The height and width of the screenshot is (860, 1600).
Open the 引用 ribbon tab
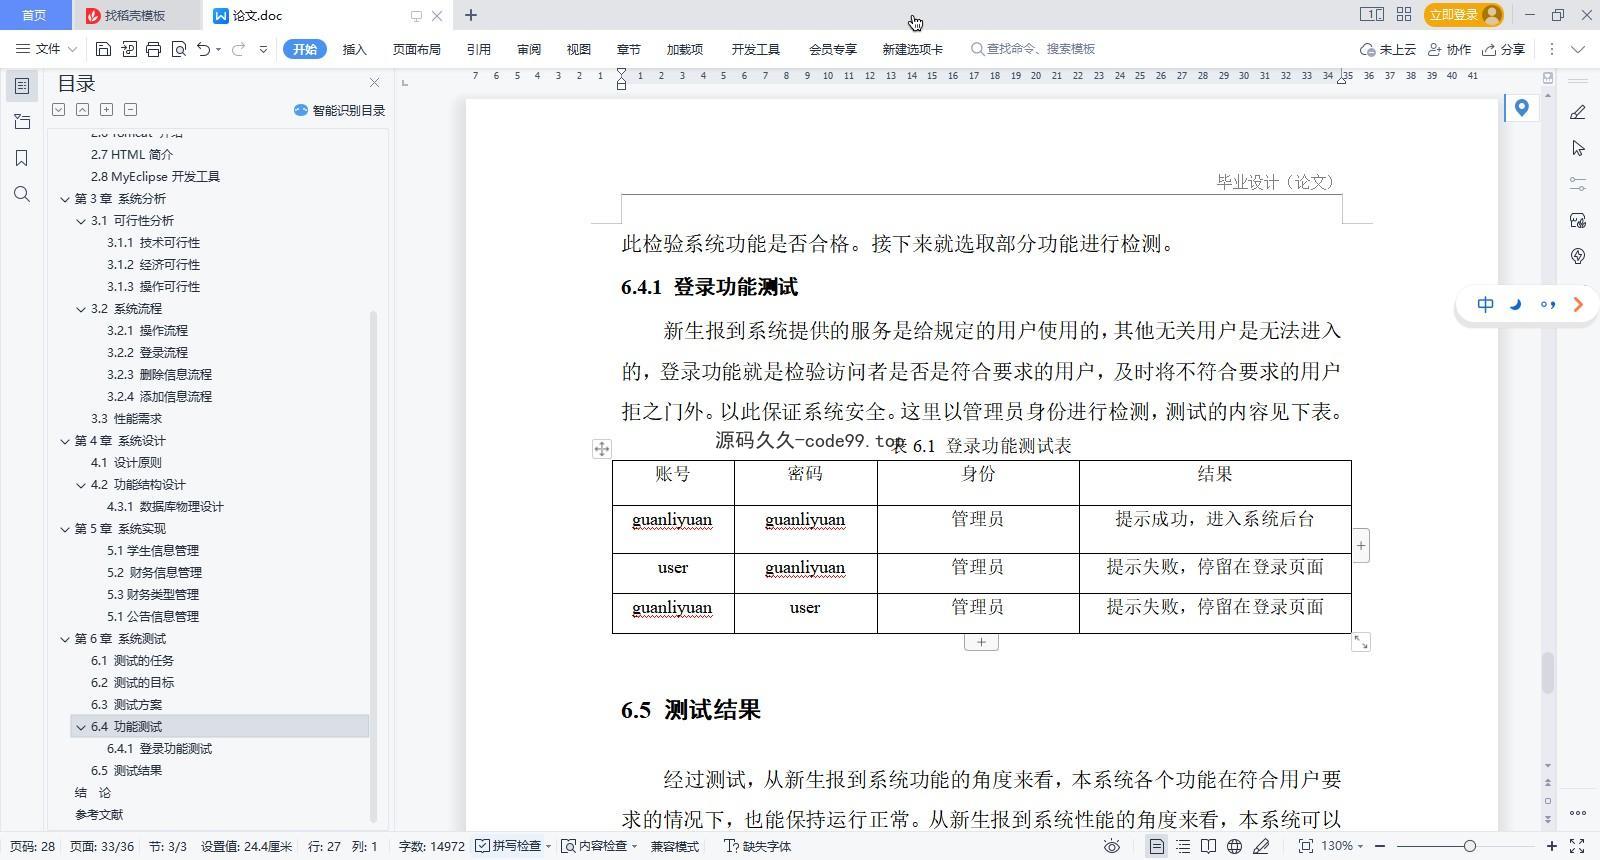(x=478, y=49)
